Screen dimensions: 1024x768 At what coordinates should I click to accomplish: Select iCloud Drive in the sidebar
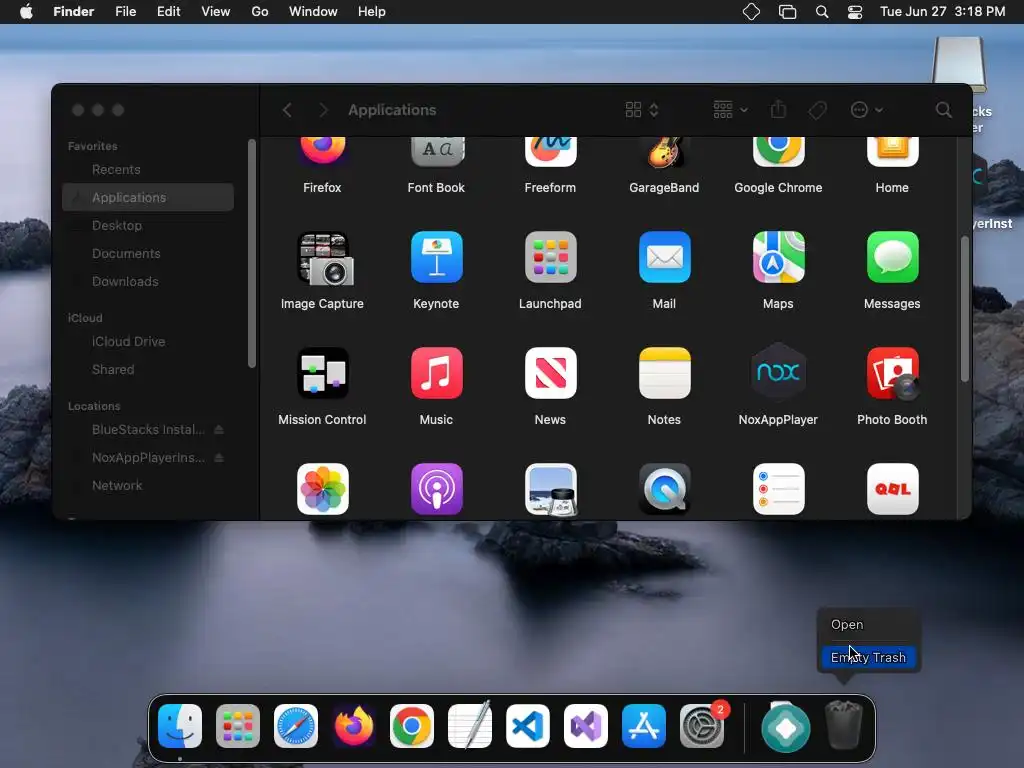tap(148, 342)
